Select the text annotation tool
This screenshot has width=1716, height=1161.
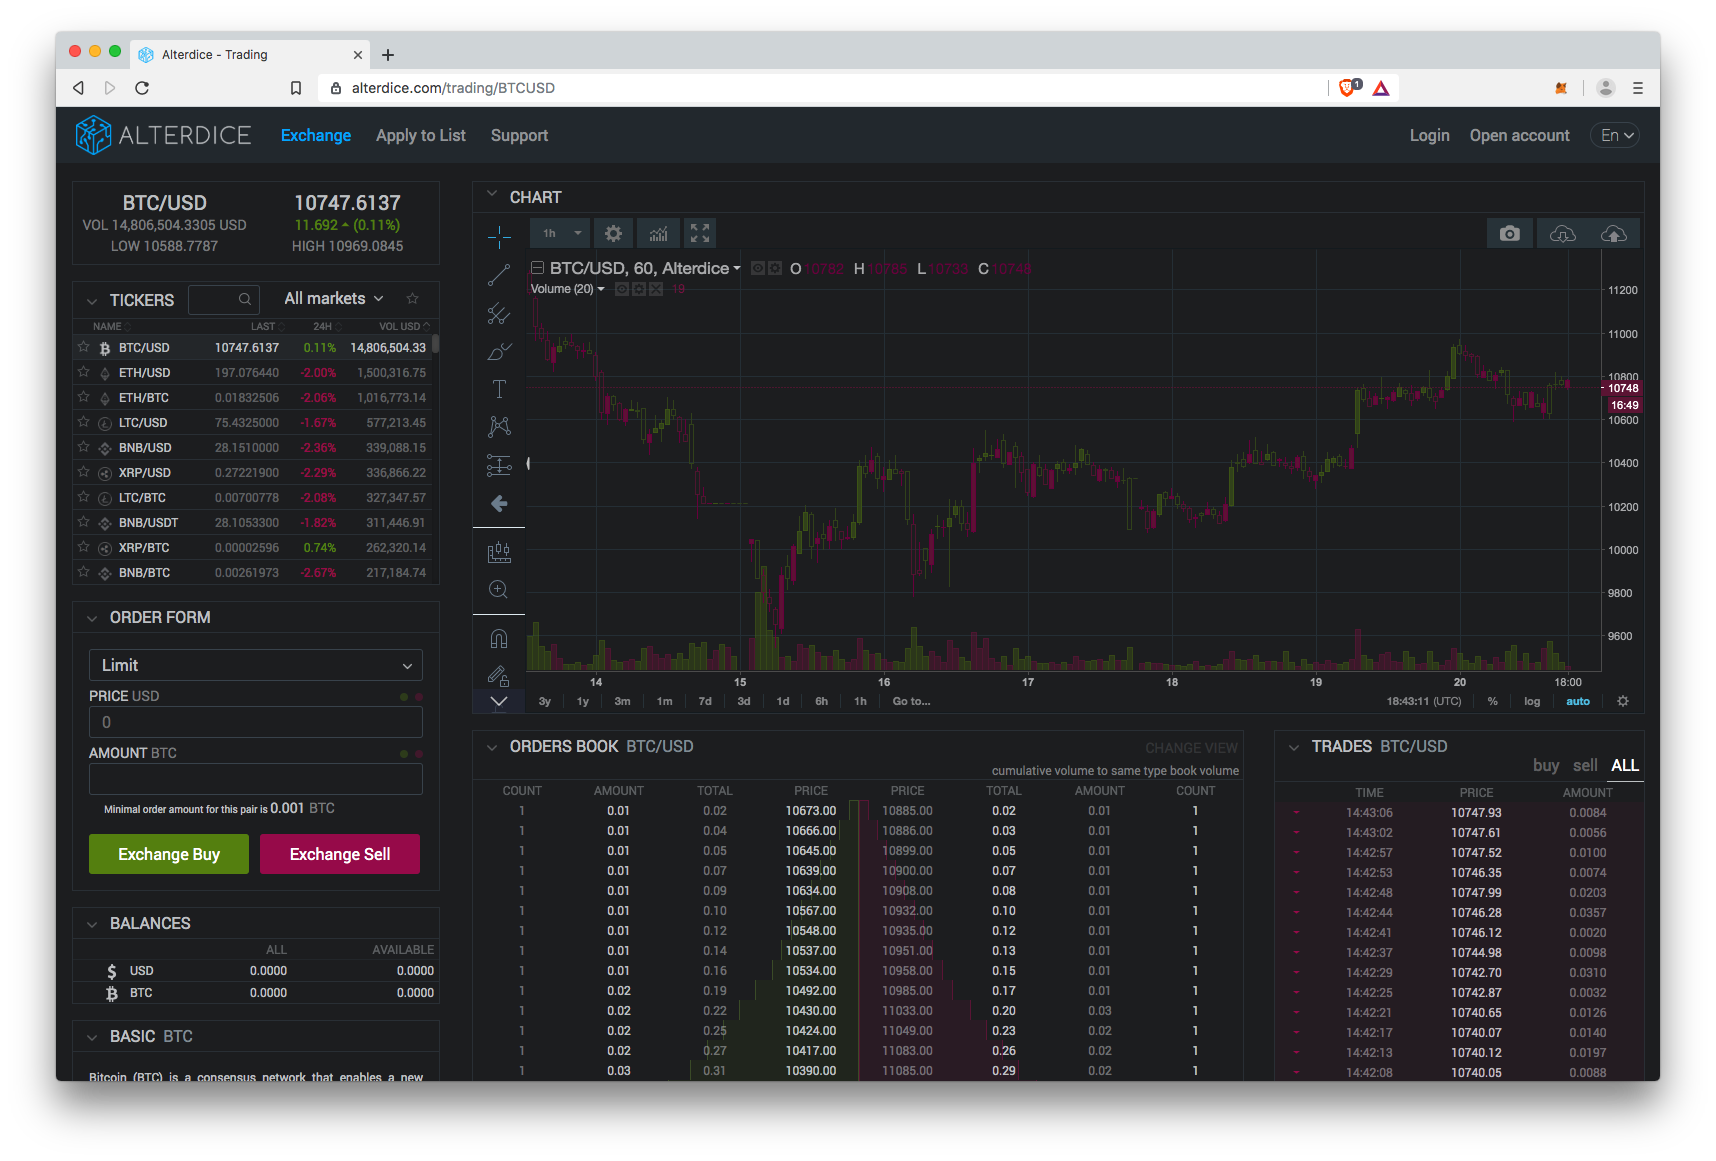point(499,389)
